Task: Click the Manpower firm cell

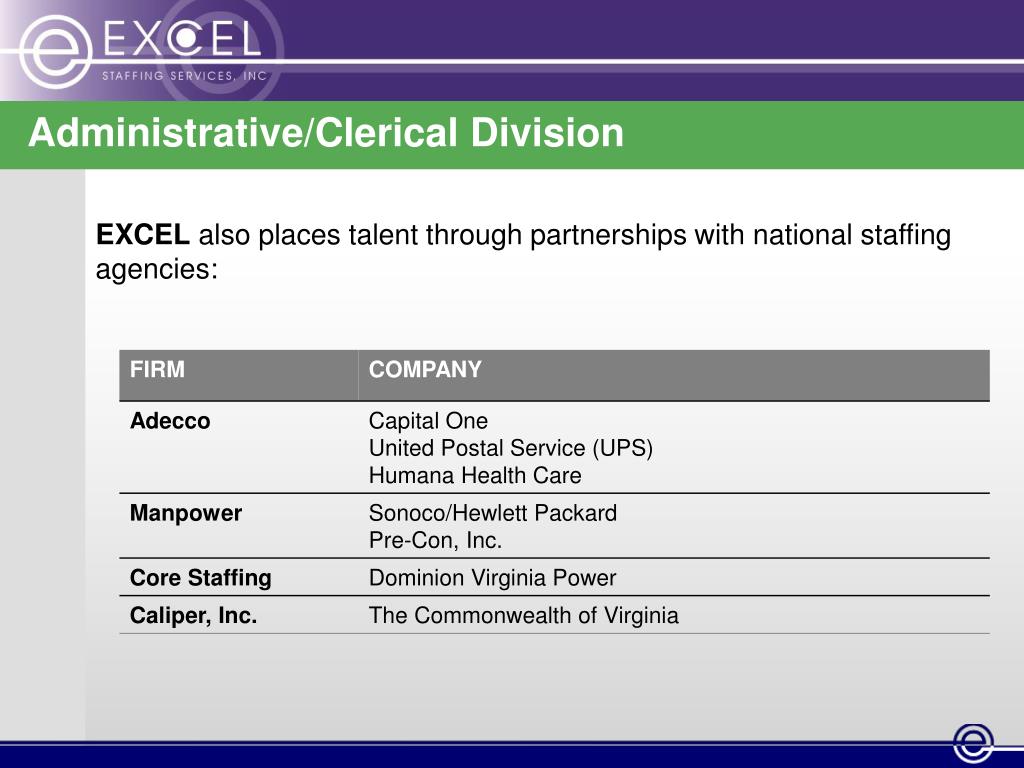Action: point(186,514)
